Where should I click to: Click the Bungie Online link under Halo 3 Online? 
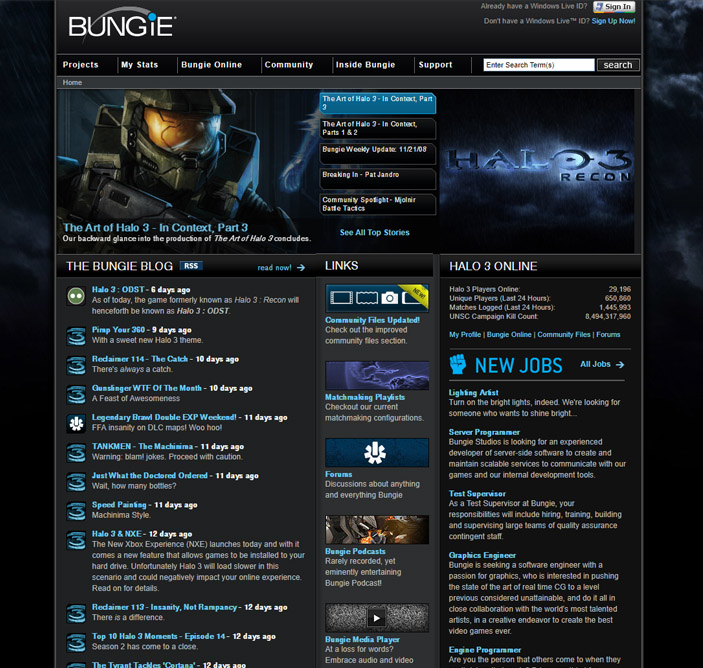[509, 334]
